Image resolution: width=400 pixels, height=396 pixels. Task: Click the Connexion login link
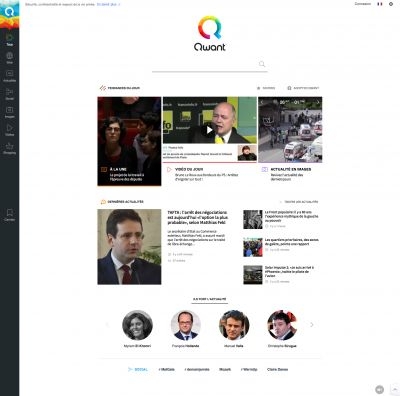362,4
